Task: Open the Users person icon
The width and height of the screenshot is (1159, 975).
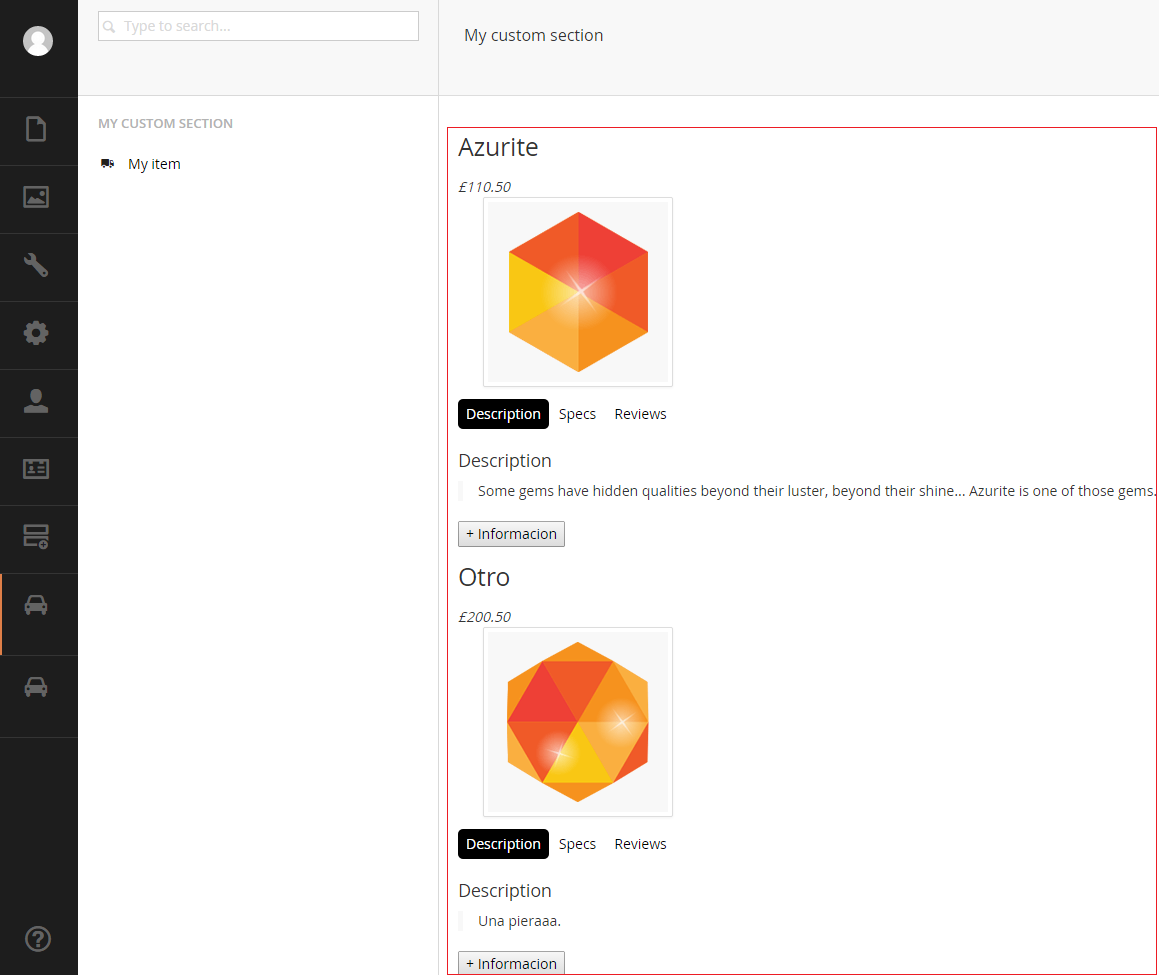Action: pyautogui.click(x=36, y=401)
